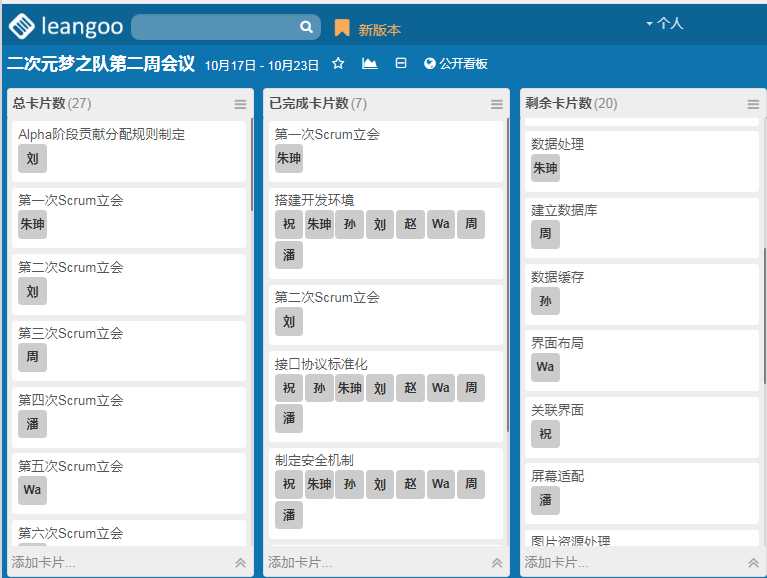This screenshot has width=767, height=578.
Task: Open the 建立数据库 card
Action: [642, 228]
